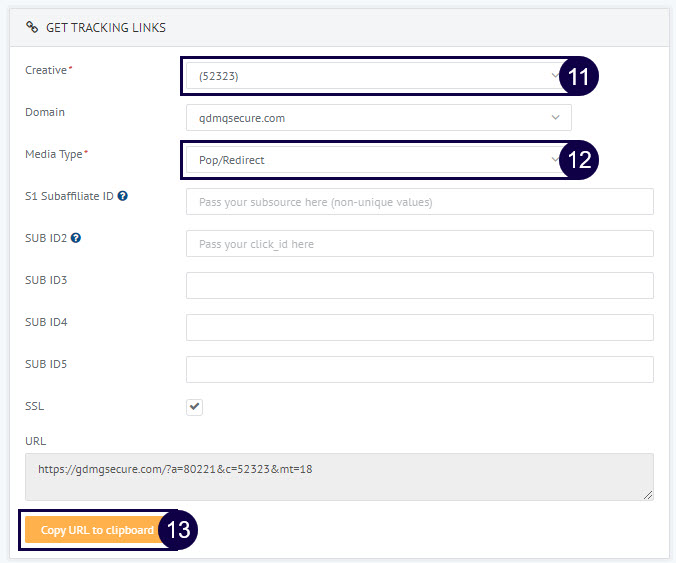Focus the SUB ID5 text field
This screenshot has width=676, height=563.
click(419, 369)
